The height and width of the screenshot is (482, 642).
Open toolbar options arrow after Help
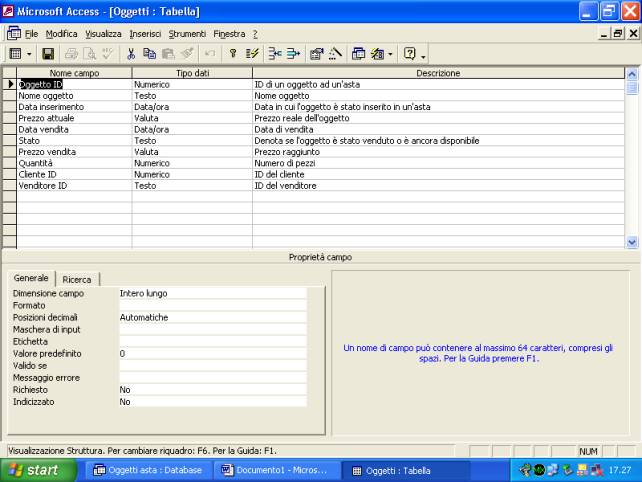coord(423,55)
